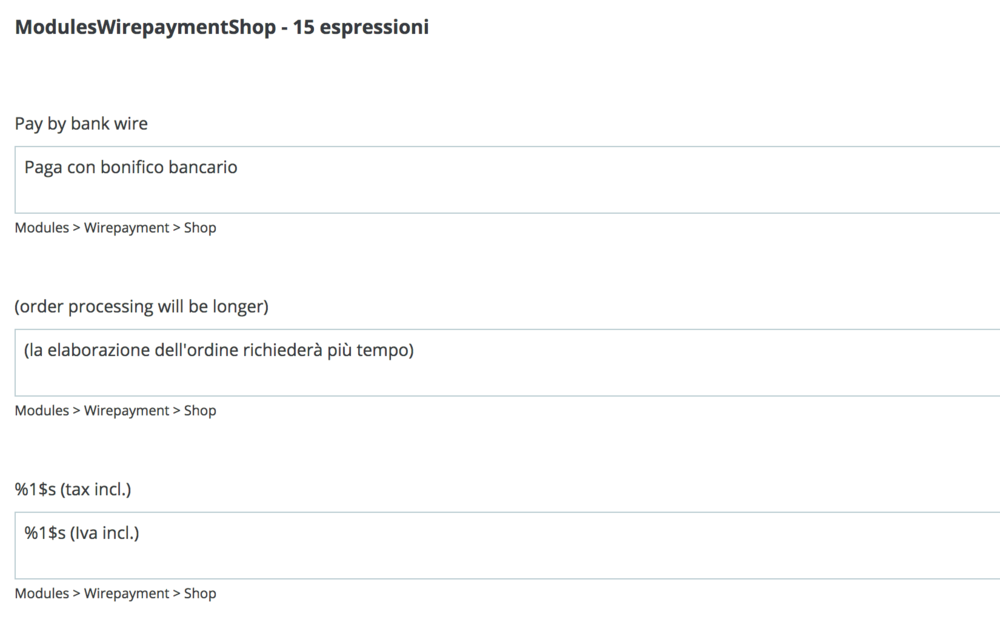The image size is (1000, 637).
Task: Click the ModulesWirepaymentShop heading title
Action: click(144, 27)
